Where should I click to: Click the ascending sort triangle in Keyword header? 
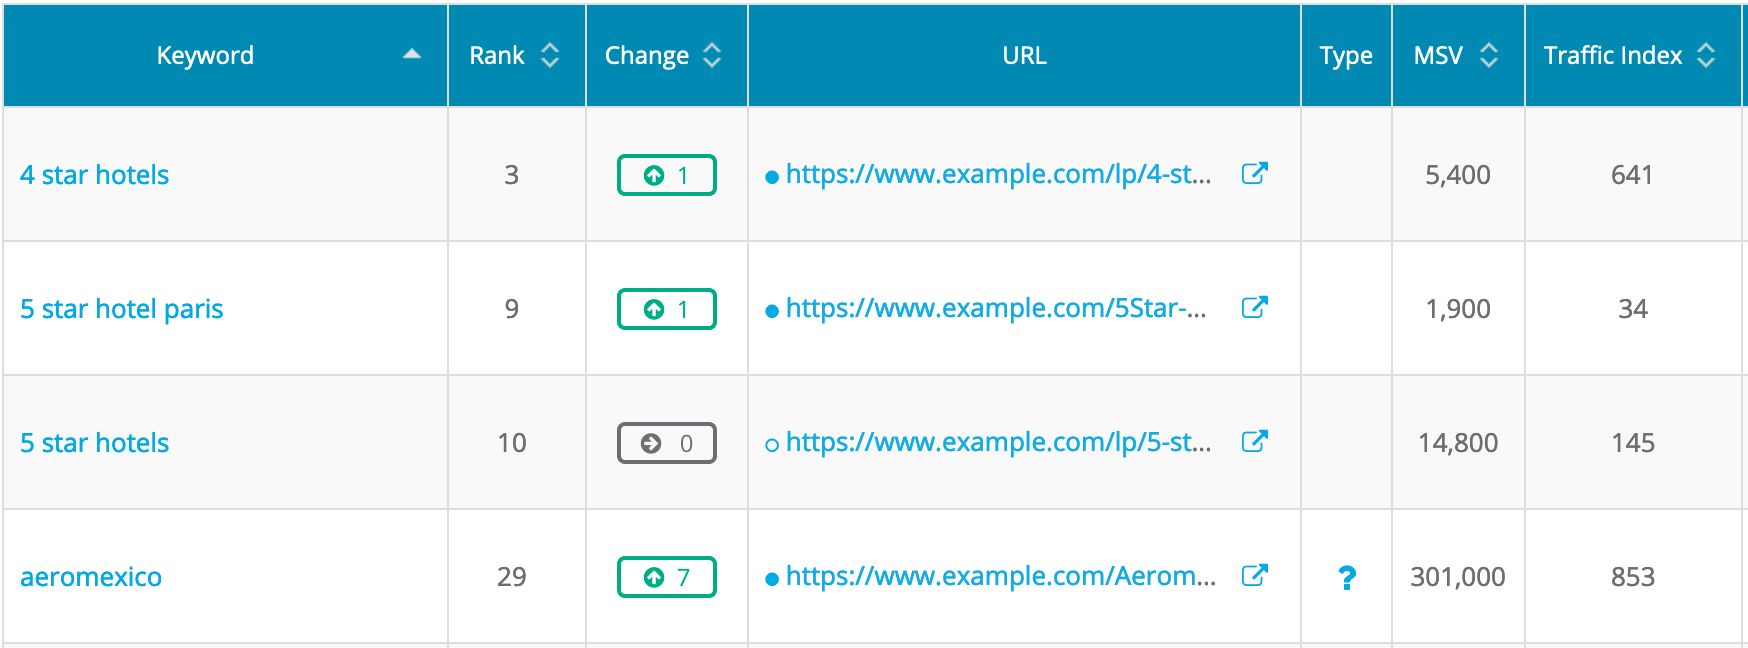[410, 55]
